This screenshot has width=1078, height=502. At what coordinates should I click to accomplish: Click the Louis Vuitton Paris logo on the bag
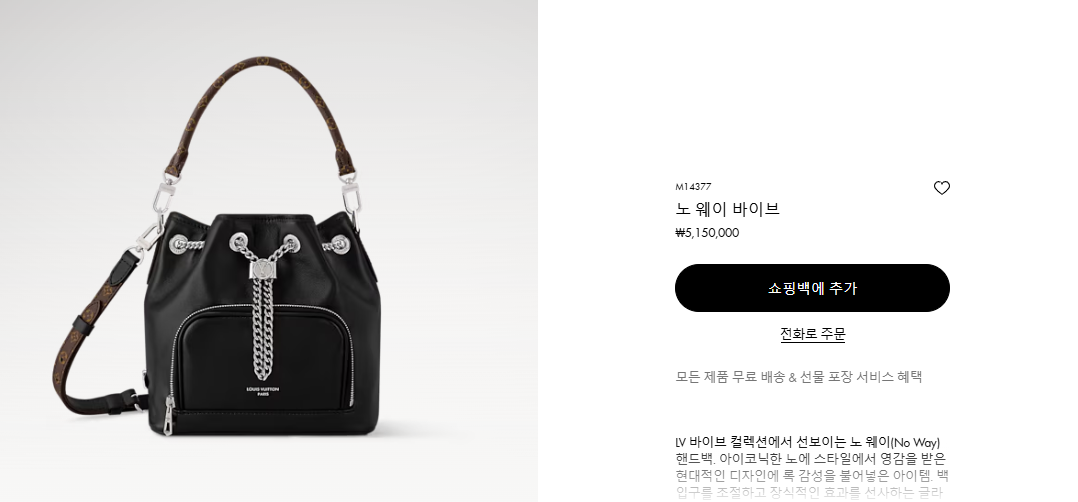click(263, 391)
